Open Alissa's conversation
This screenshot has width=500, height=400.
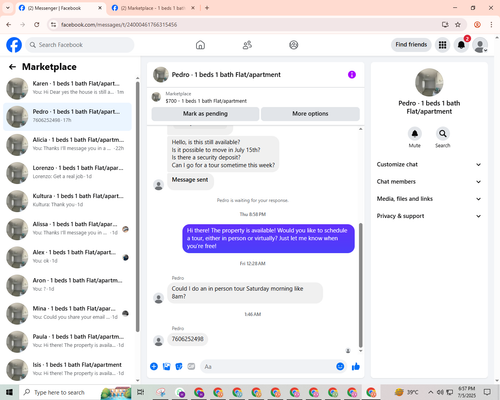click(x=67, y=229)
